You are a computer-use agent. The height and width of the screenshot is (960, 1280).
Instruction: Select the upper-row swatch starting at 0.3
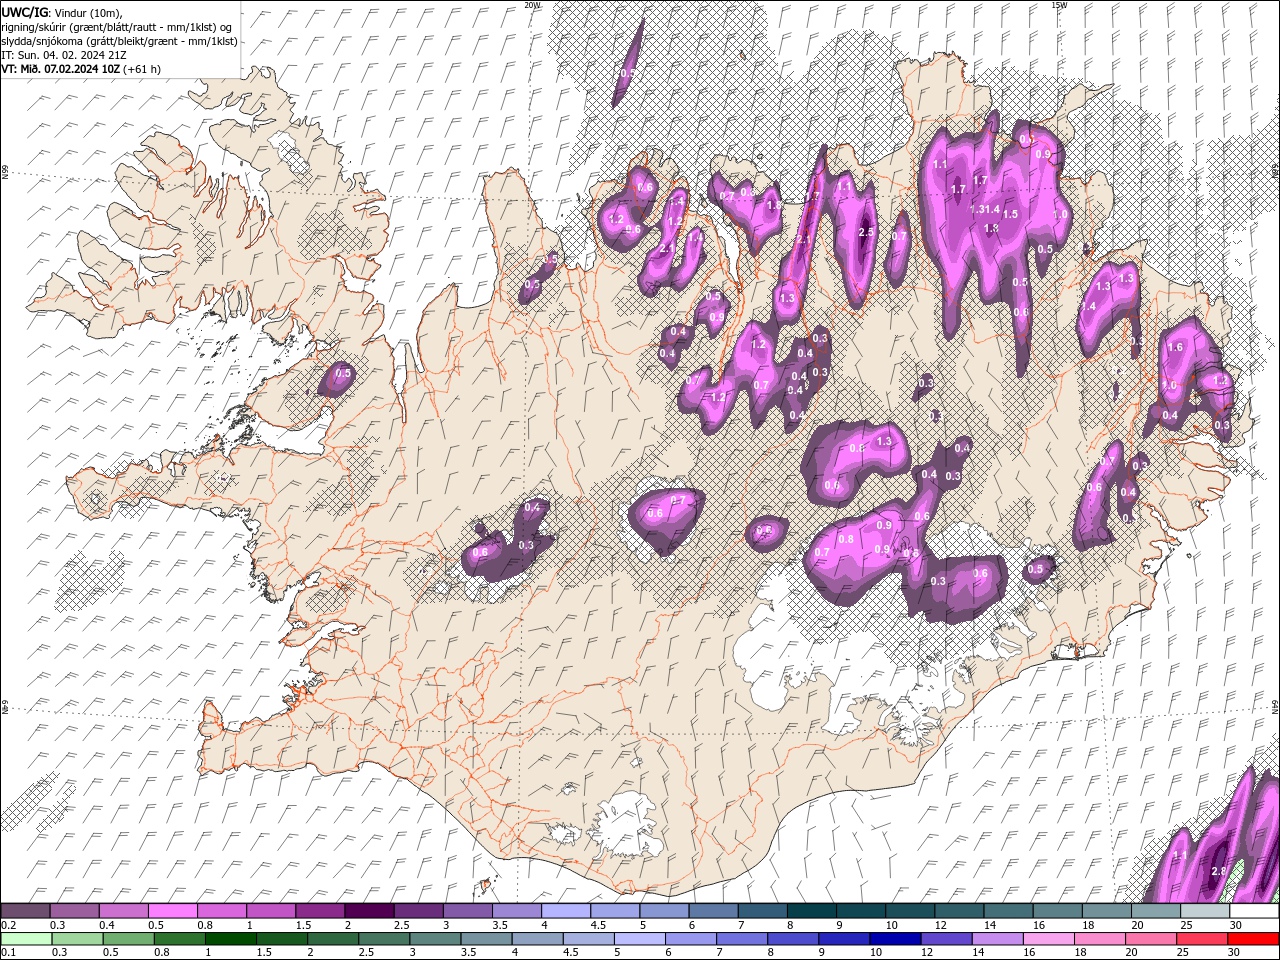coord(74,911)
